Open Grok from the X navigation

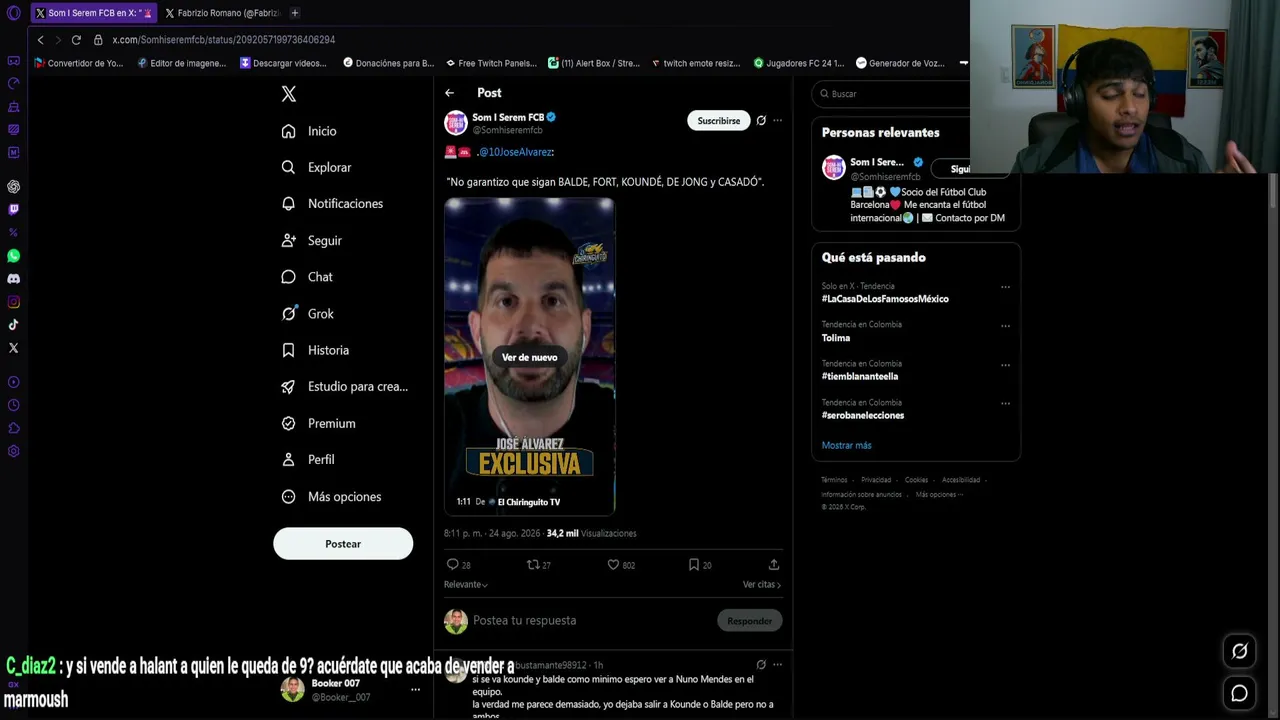[308, 314]
